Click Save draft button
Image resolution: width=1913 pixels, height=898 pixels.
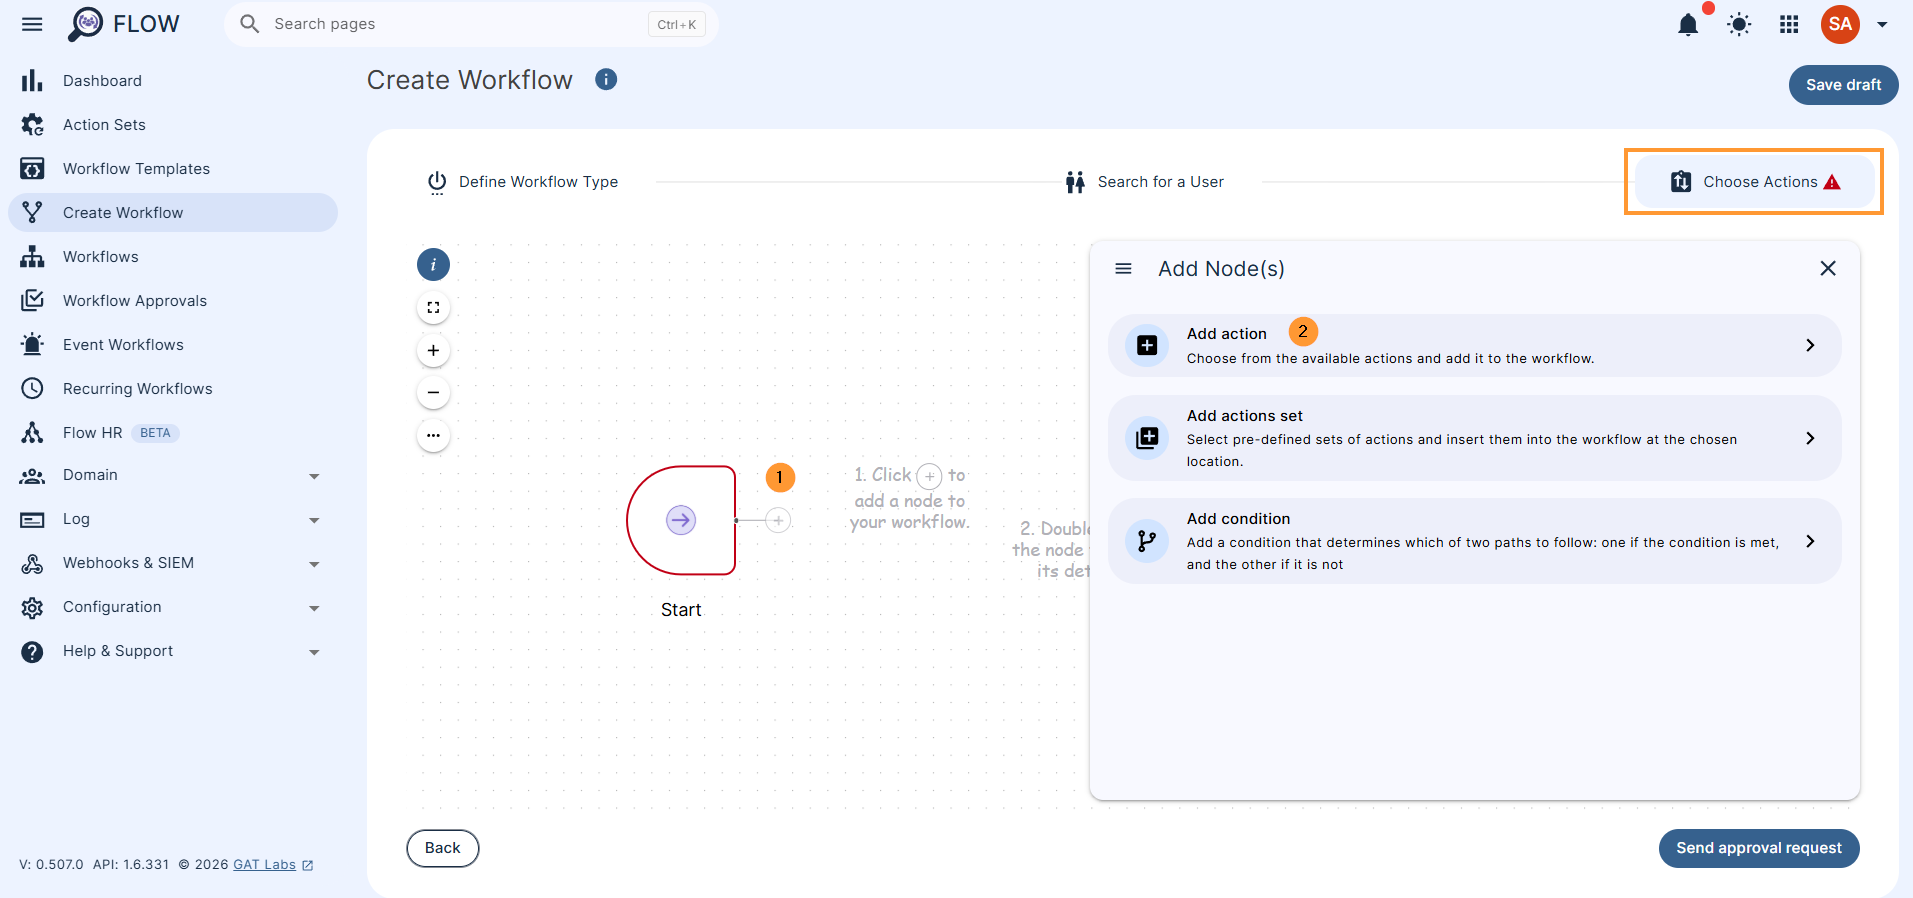(1843, 85)
